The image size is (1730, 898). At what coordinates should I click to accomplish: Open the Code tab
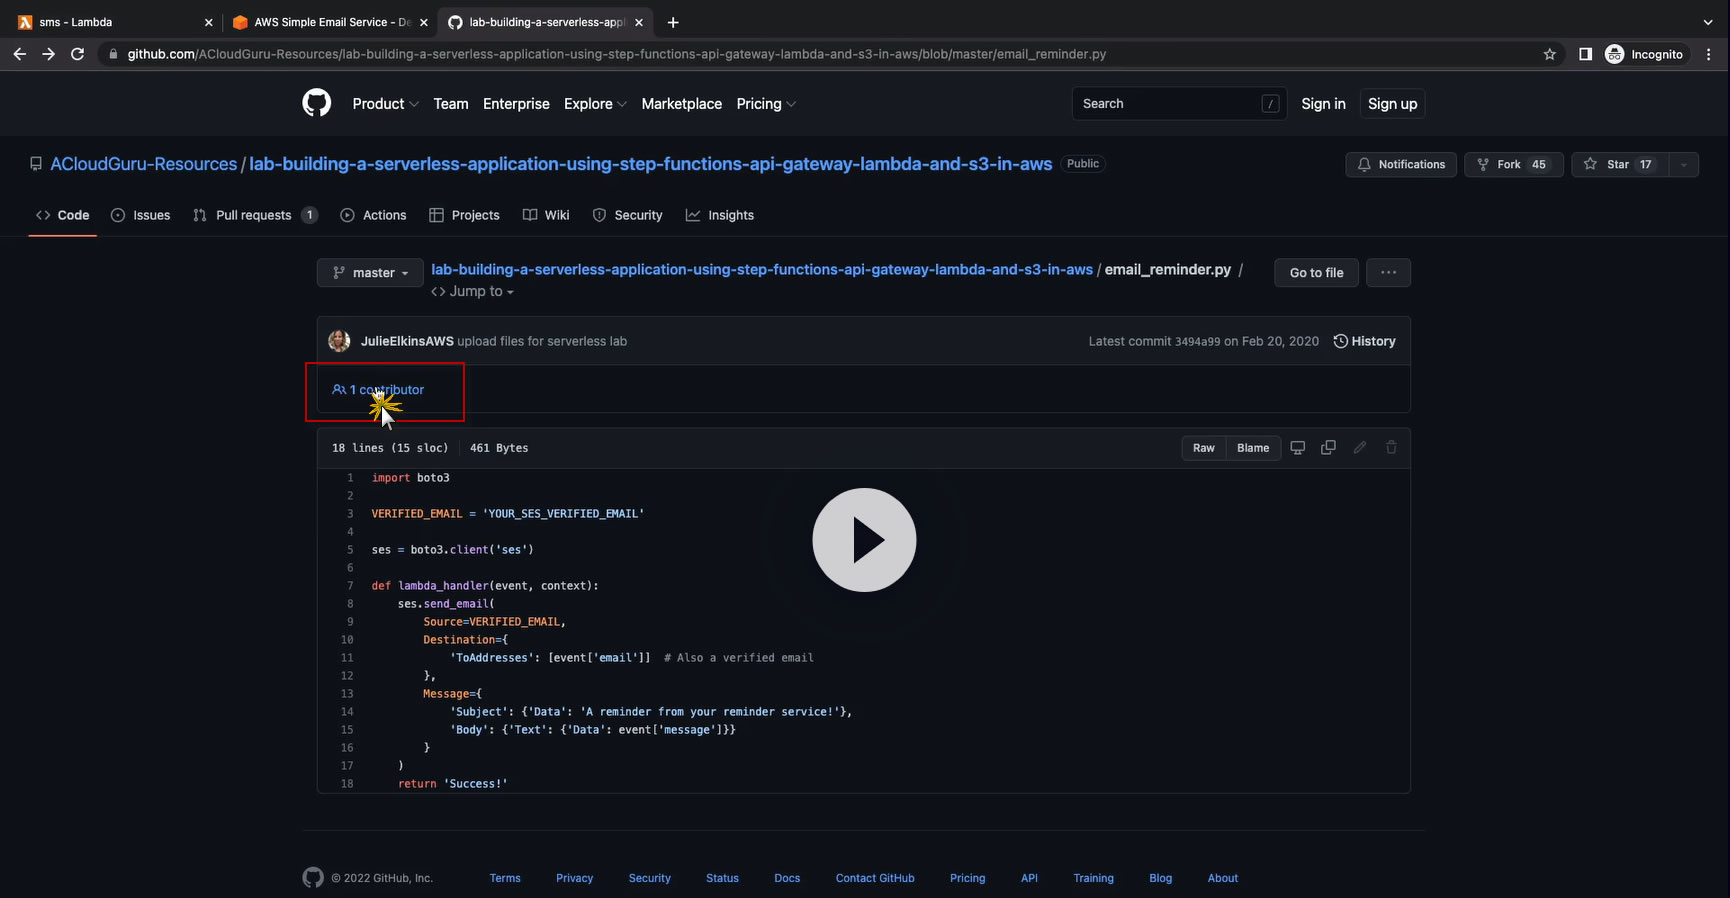[62, 215]
